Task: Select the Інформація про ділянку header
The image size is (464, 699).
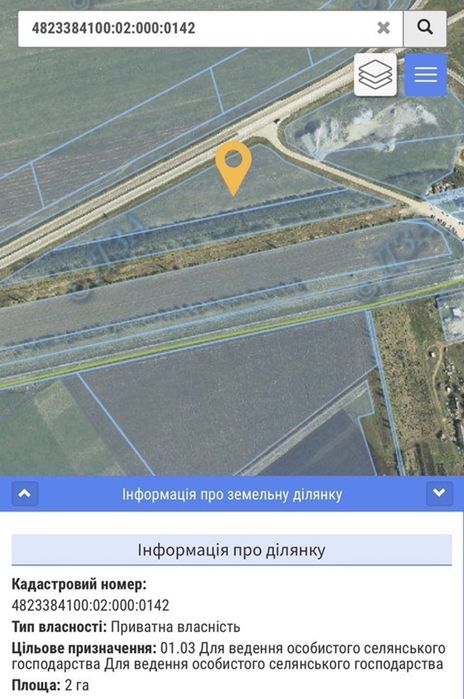Action: point(232,550)
